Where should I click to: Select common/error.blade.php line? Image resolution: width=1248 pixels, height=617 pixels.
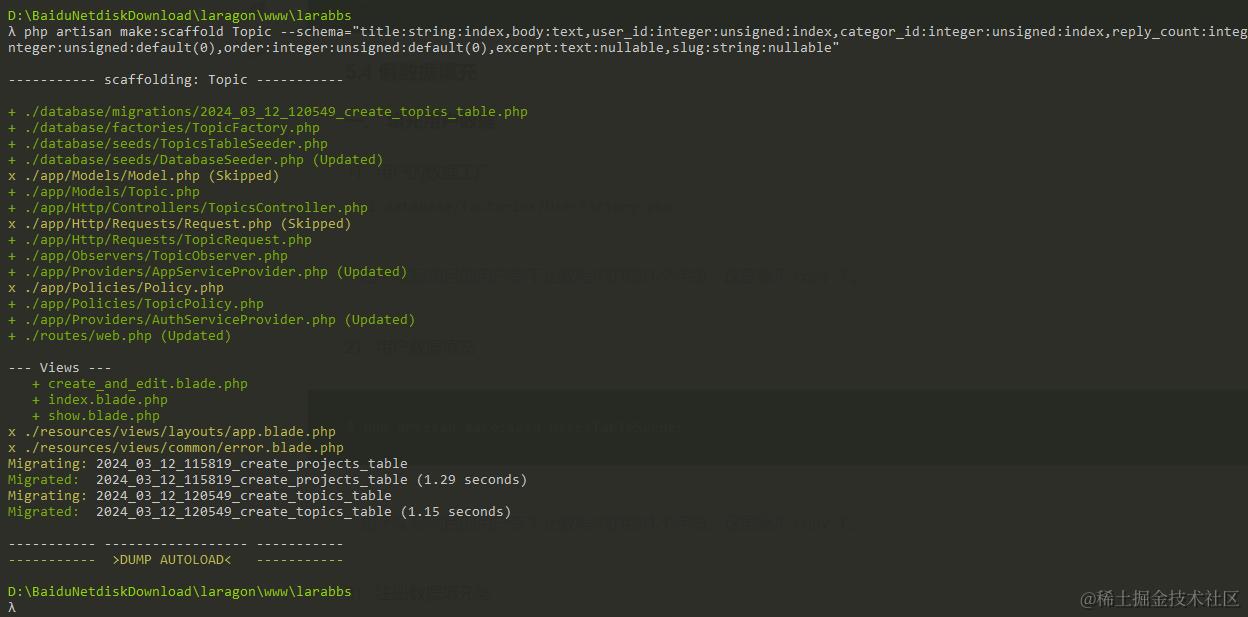pyautogui.click(x=176, y=448)
